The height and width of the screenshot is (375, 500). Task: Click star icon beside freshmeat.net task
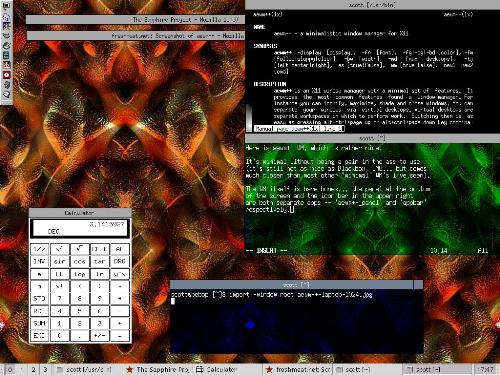[269, 369]
